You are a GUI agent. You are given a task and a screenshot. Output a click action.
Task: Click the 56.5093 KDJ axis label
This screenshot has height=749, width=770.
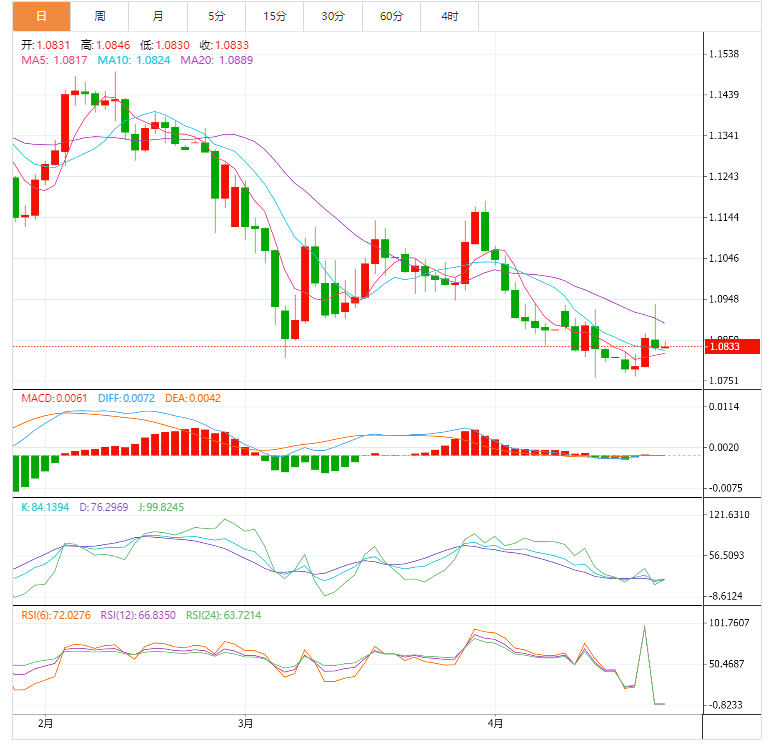(727, 555)
